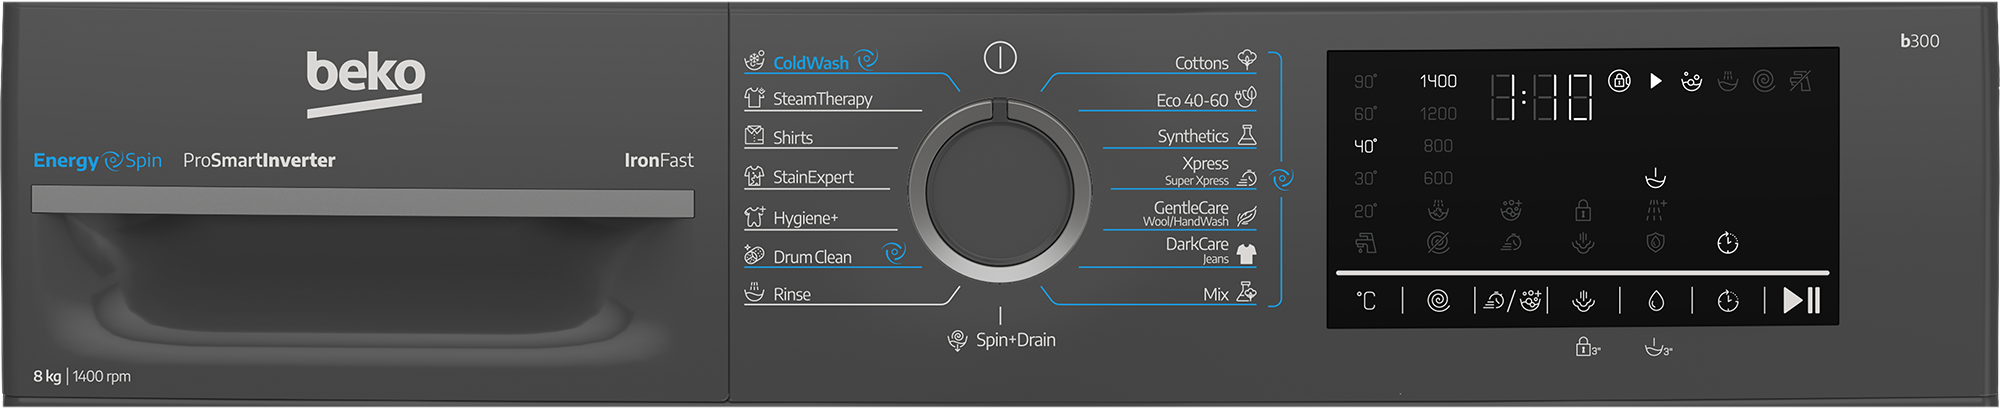Click the lit wash-bubbles status indicator
The height and width of the screenshot is (409, 2000).
1692,81
